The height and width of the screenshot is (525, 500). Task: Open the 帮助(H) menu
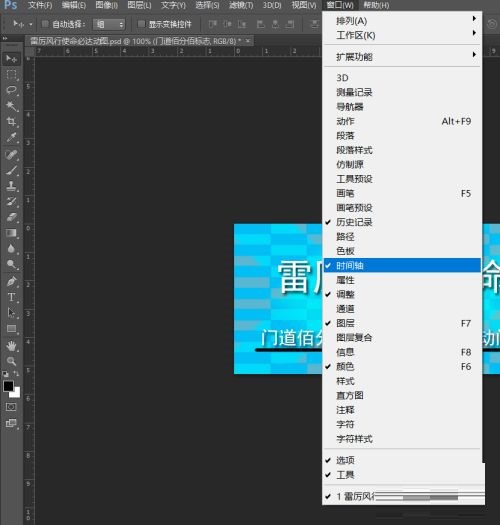pyautogui.click(x=376, y=5)
